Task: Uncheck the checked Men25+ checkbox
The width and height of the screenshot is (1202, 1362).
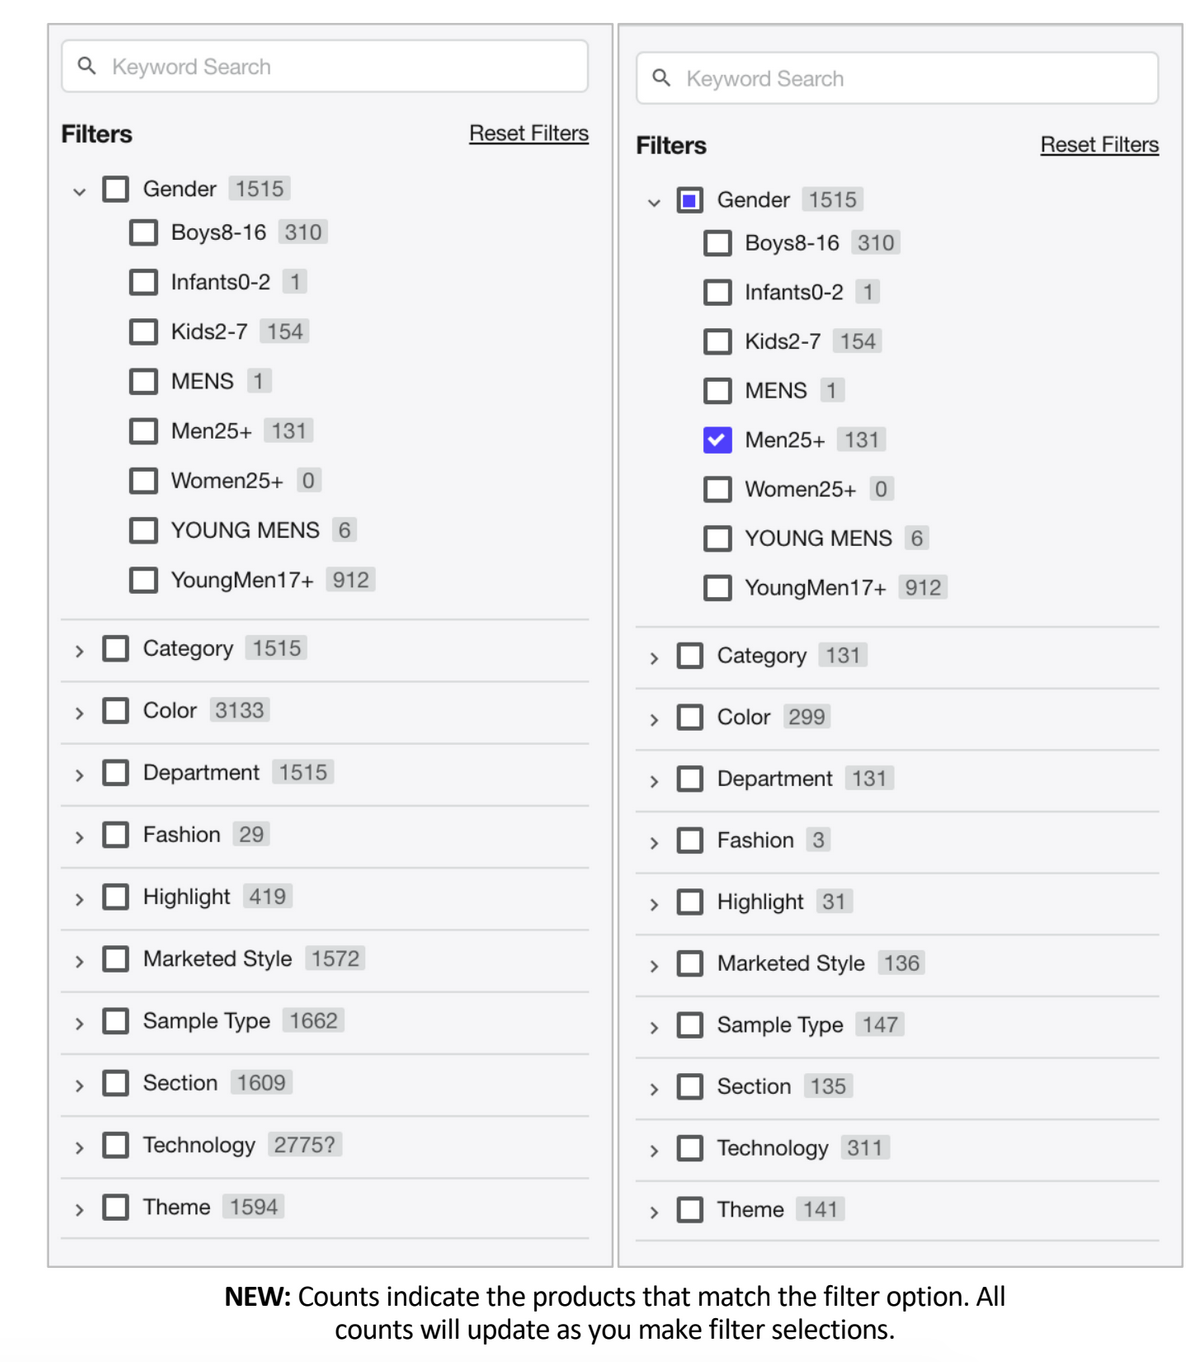Action: point(717,440)
